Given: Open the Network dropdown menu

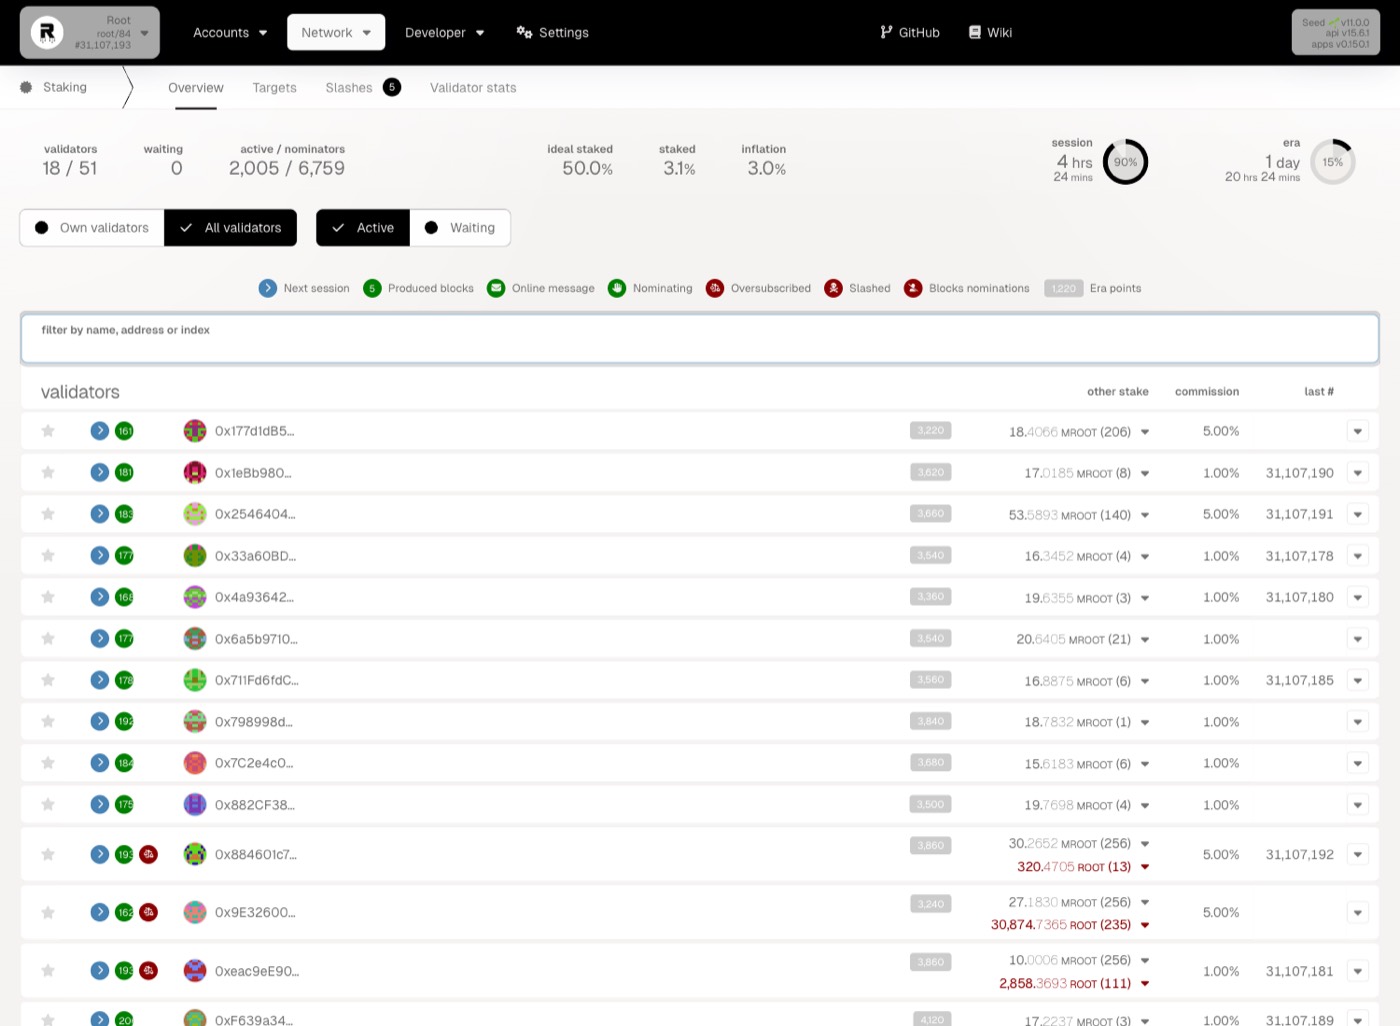Looking at the screenshot, I should coord(336,32).
